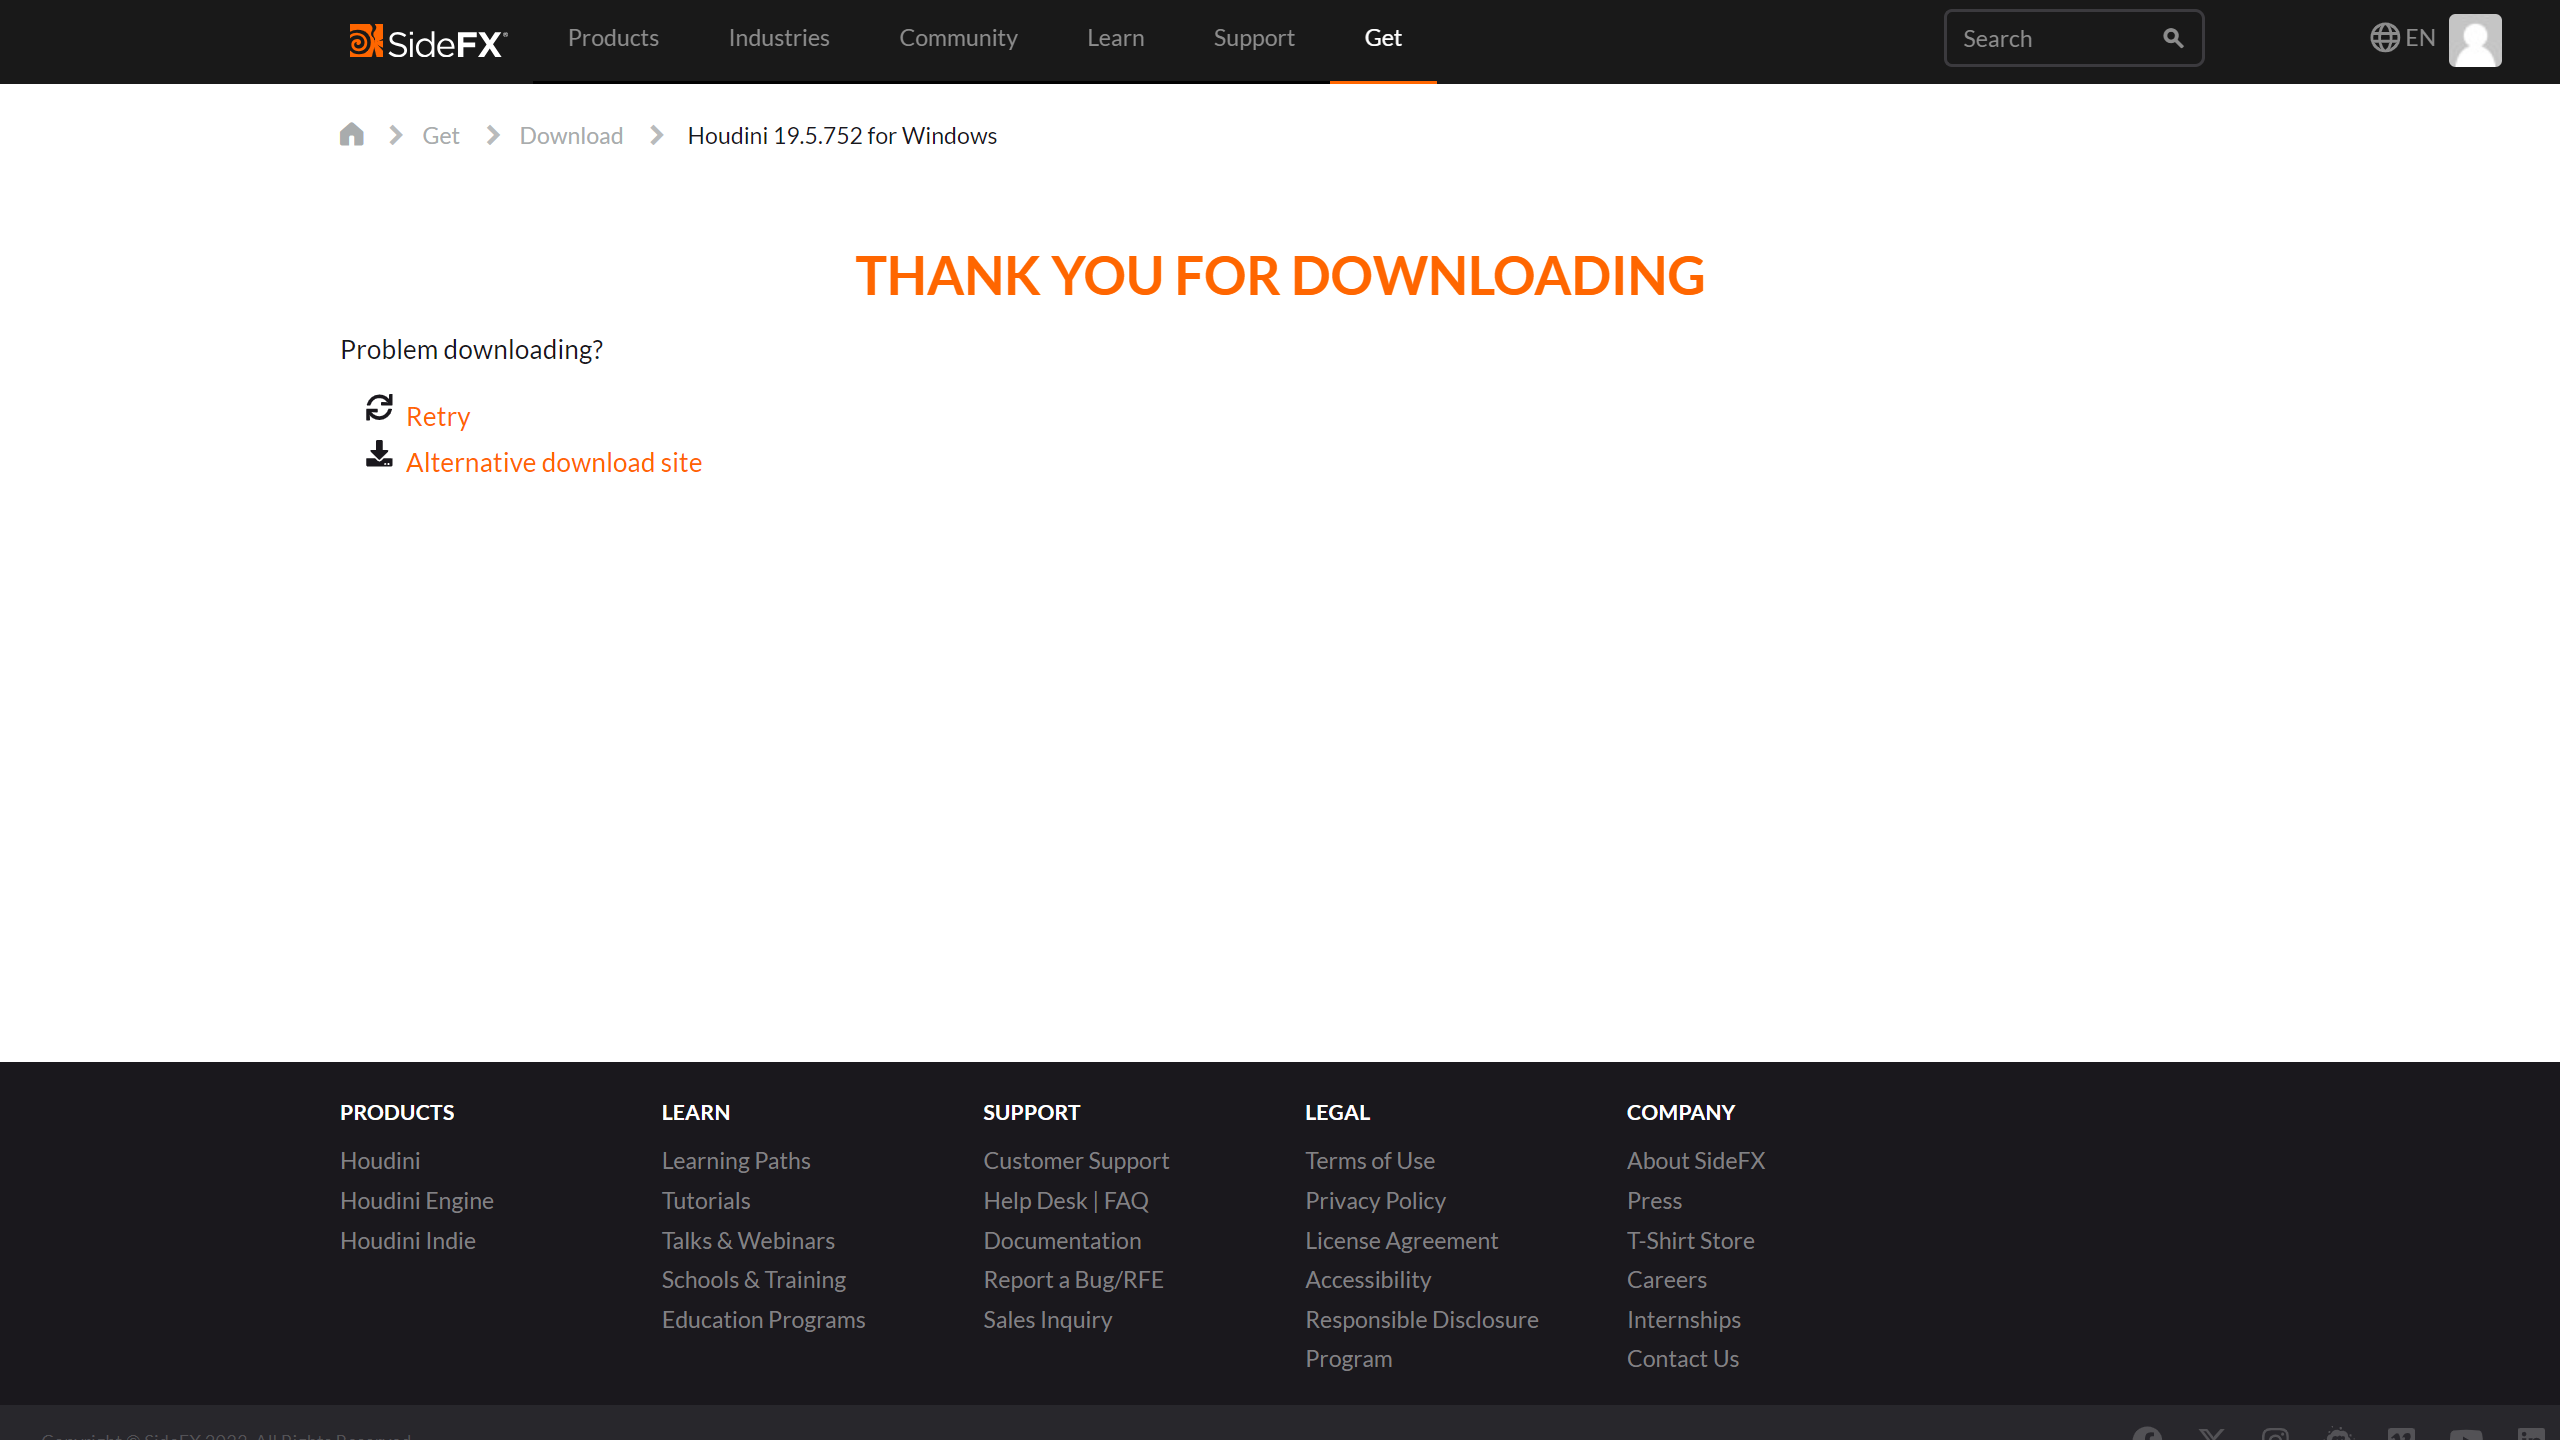Click the SUPPORT footer heading

pos(1032,1112)
